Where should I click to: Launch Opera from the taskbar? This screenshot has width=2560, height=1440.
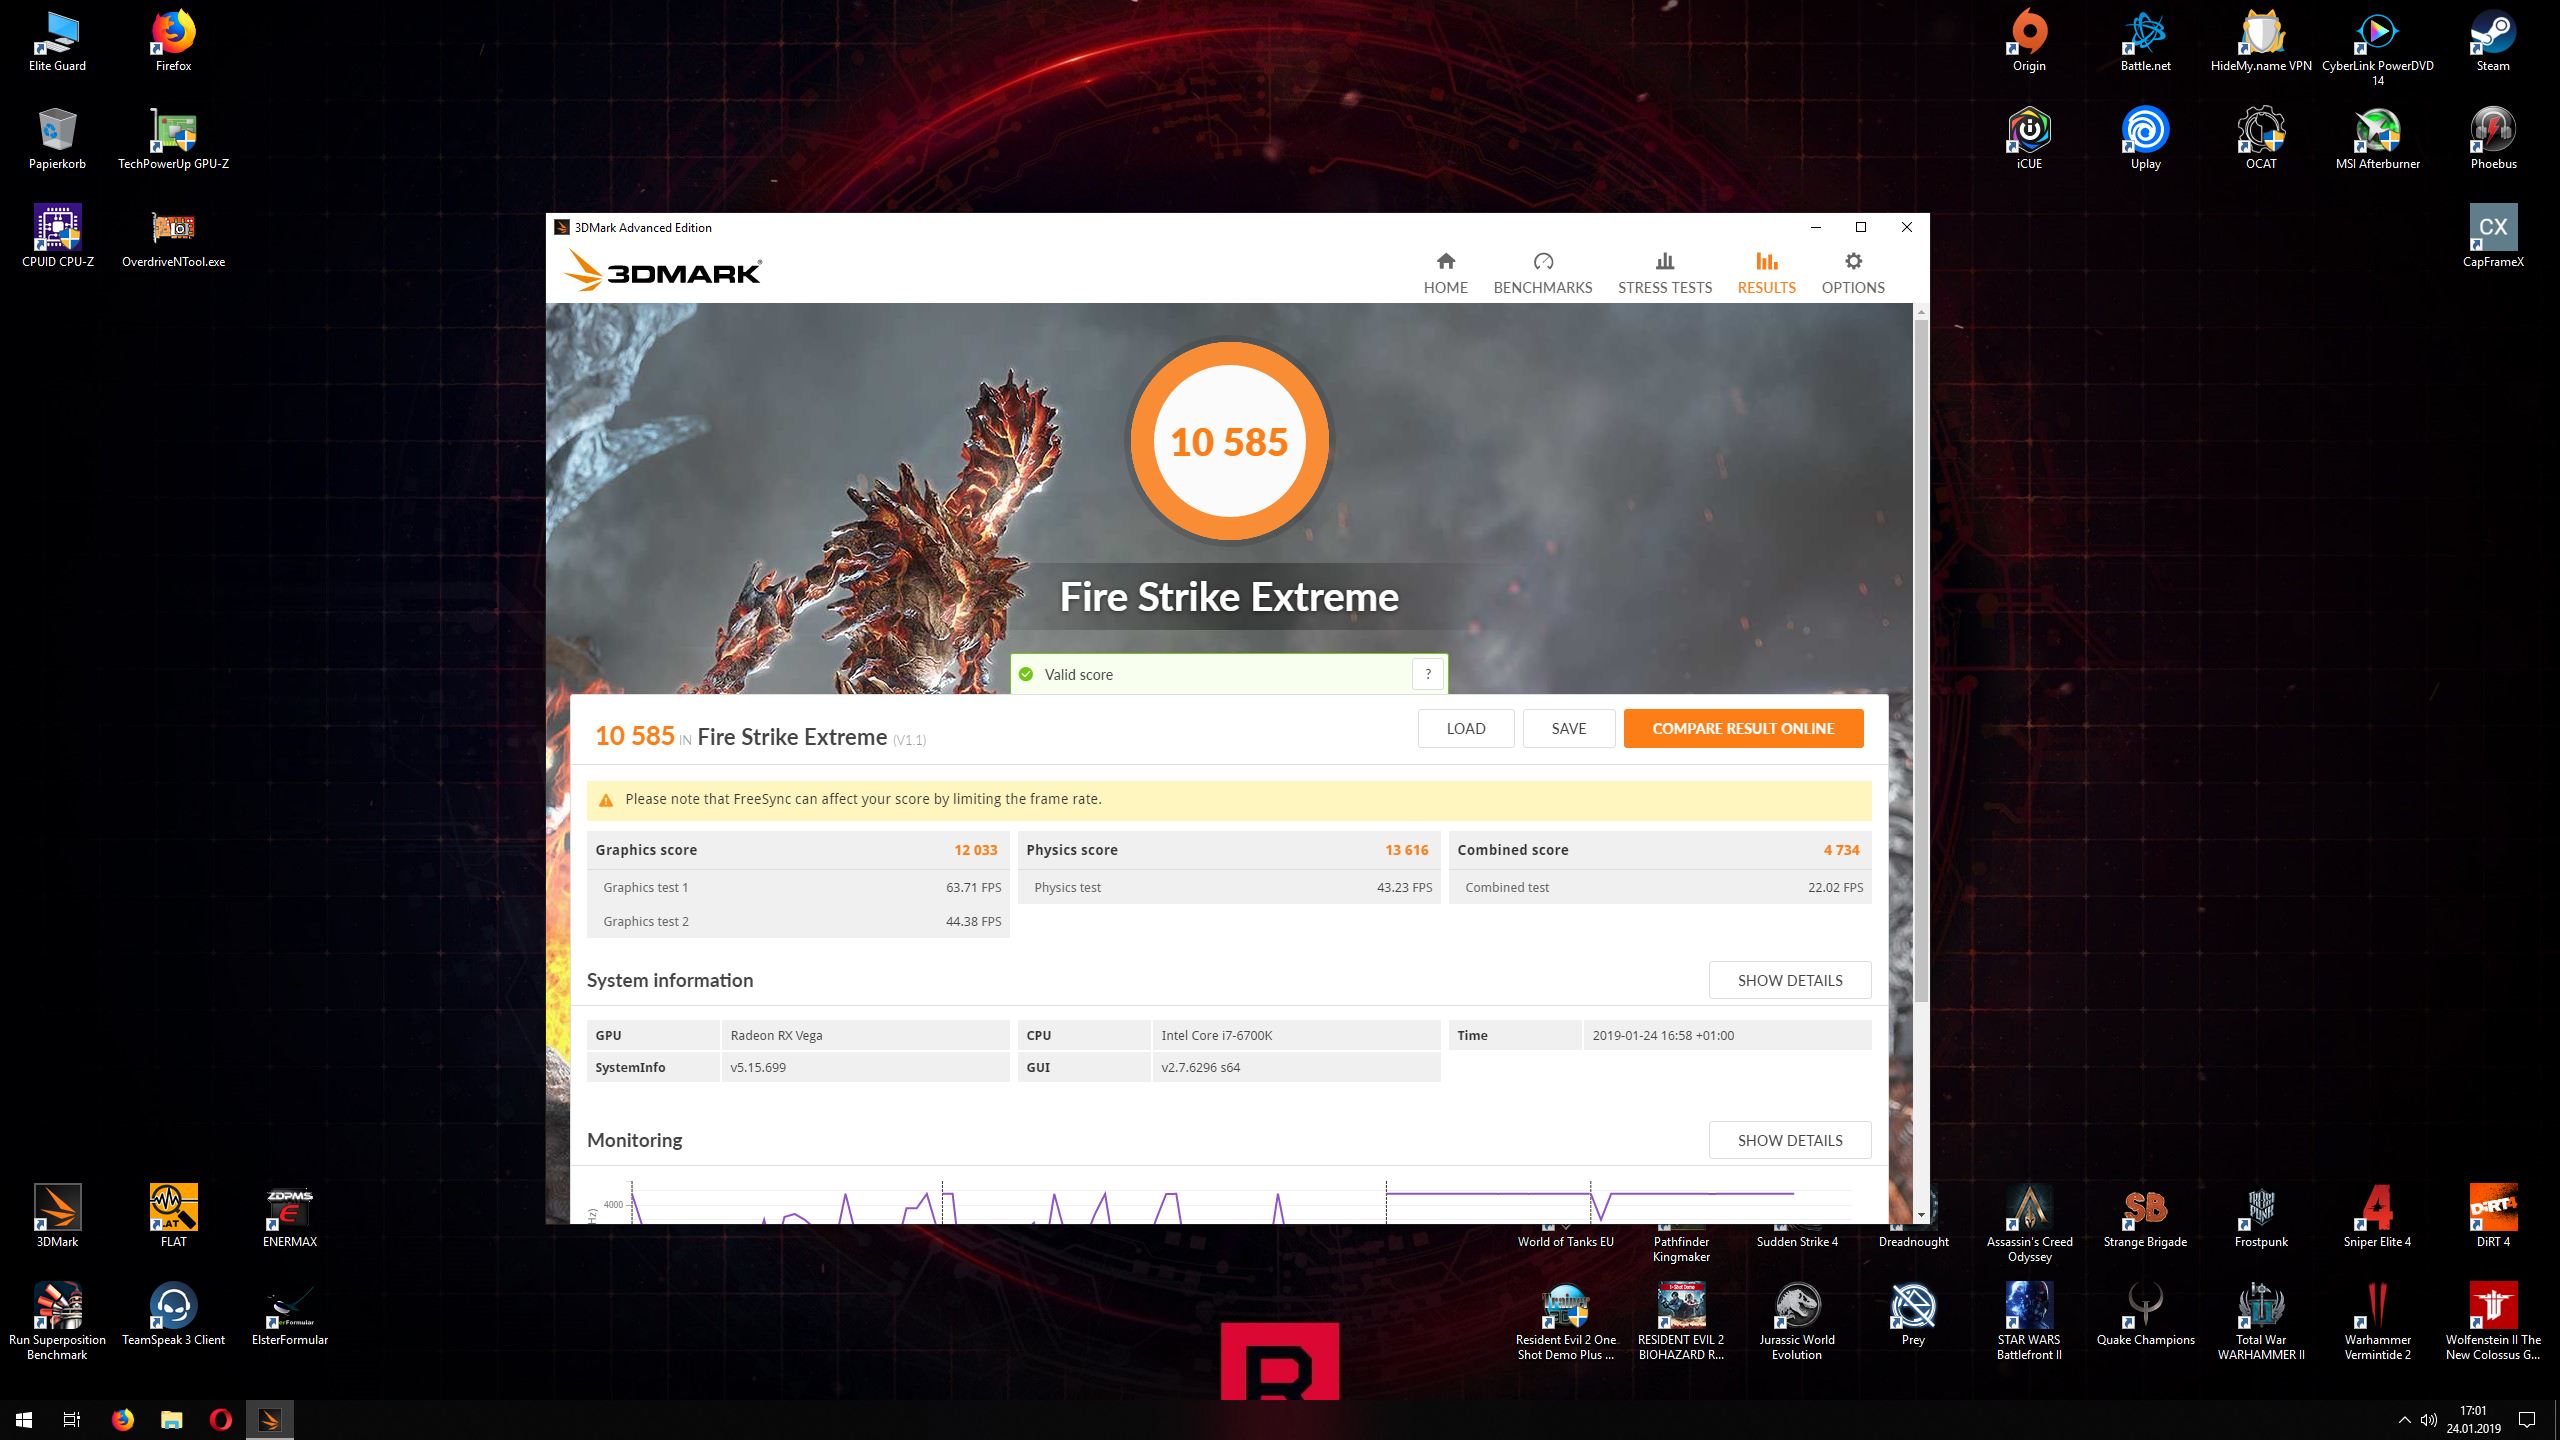pyautogui.click(x=221, y=1419)
